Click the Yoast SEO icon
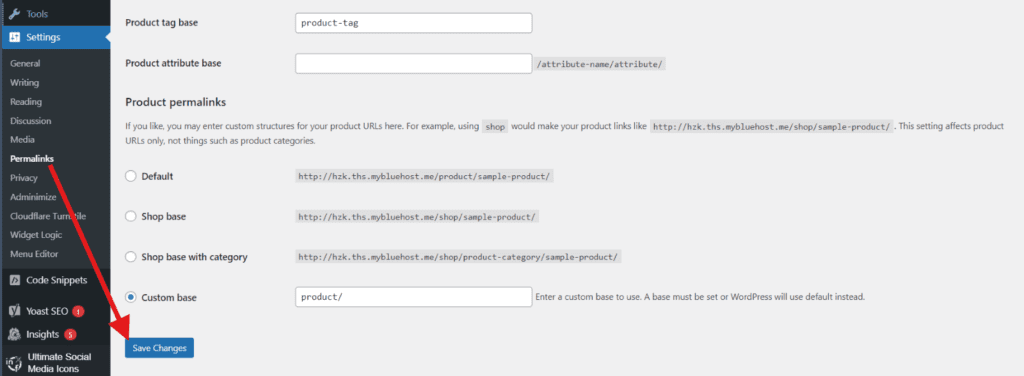This screenshot has width=1024, height=376. 14,311
